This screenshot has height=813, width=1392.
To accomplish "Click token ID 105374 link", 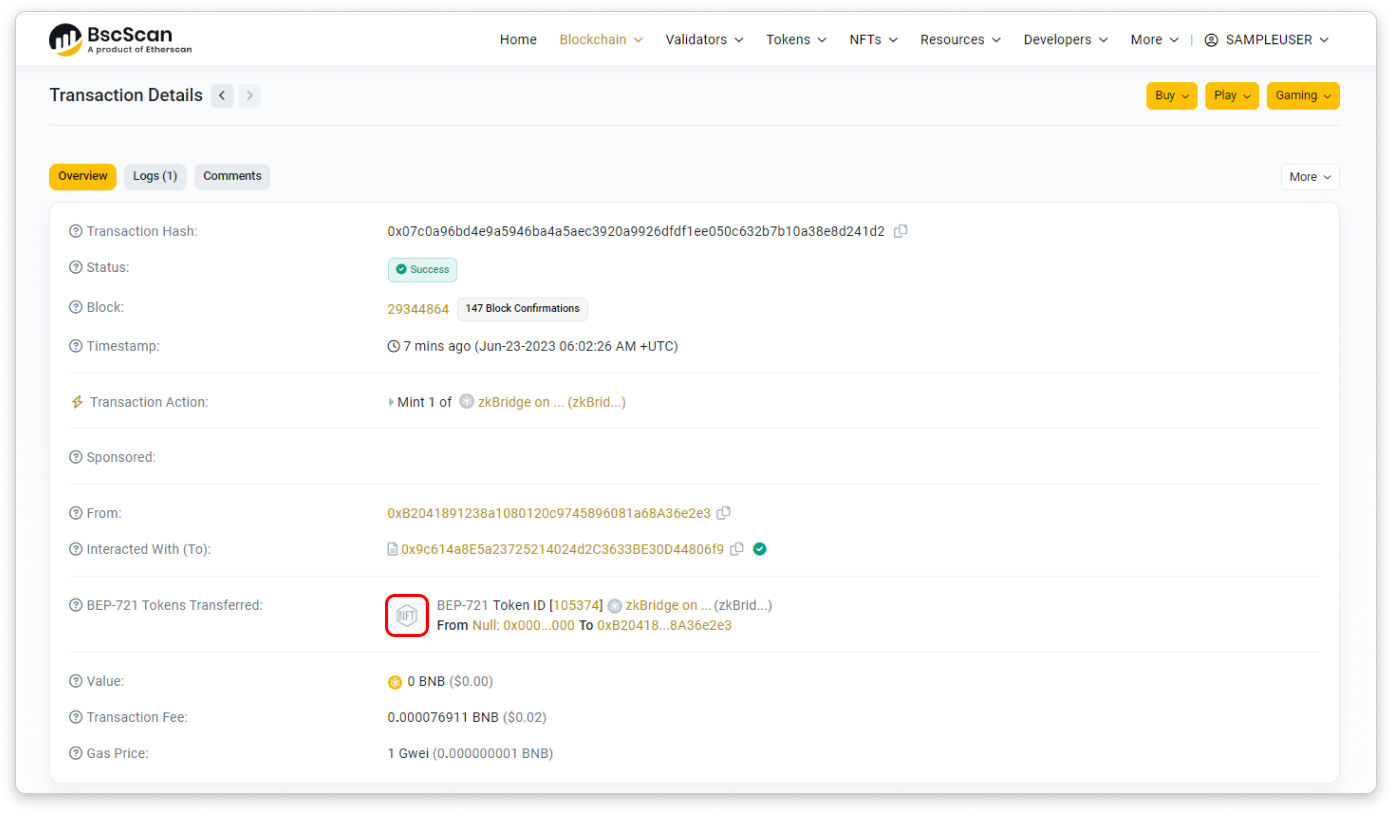I will point(576,605).
